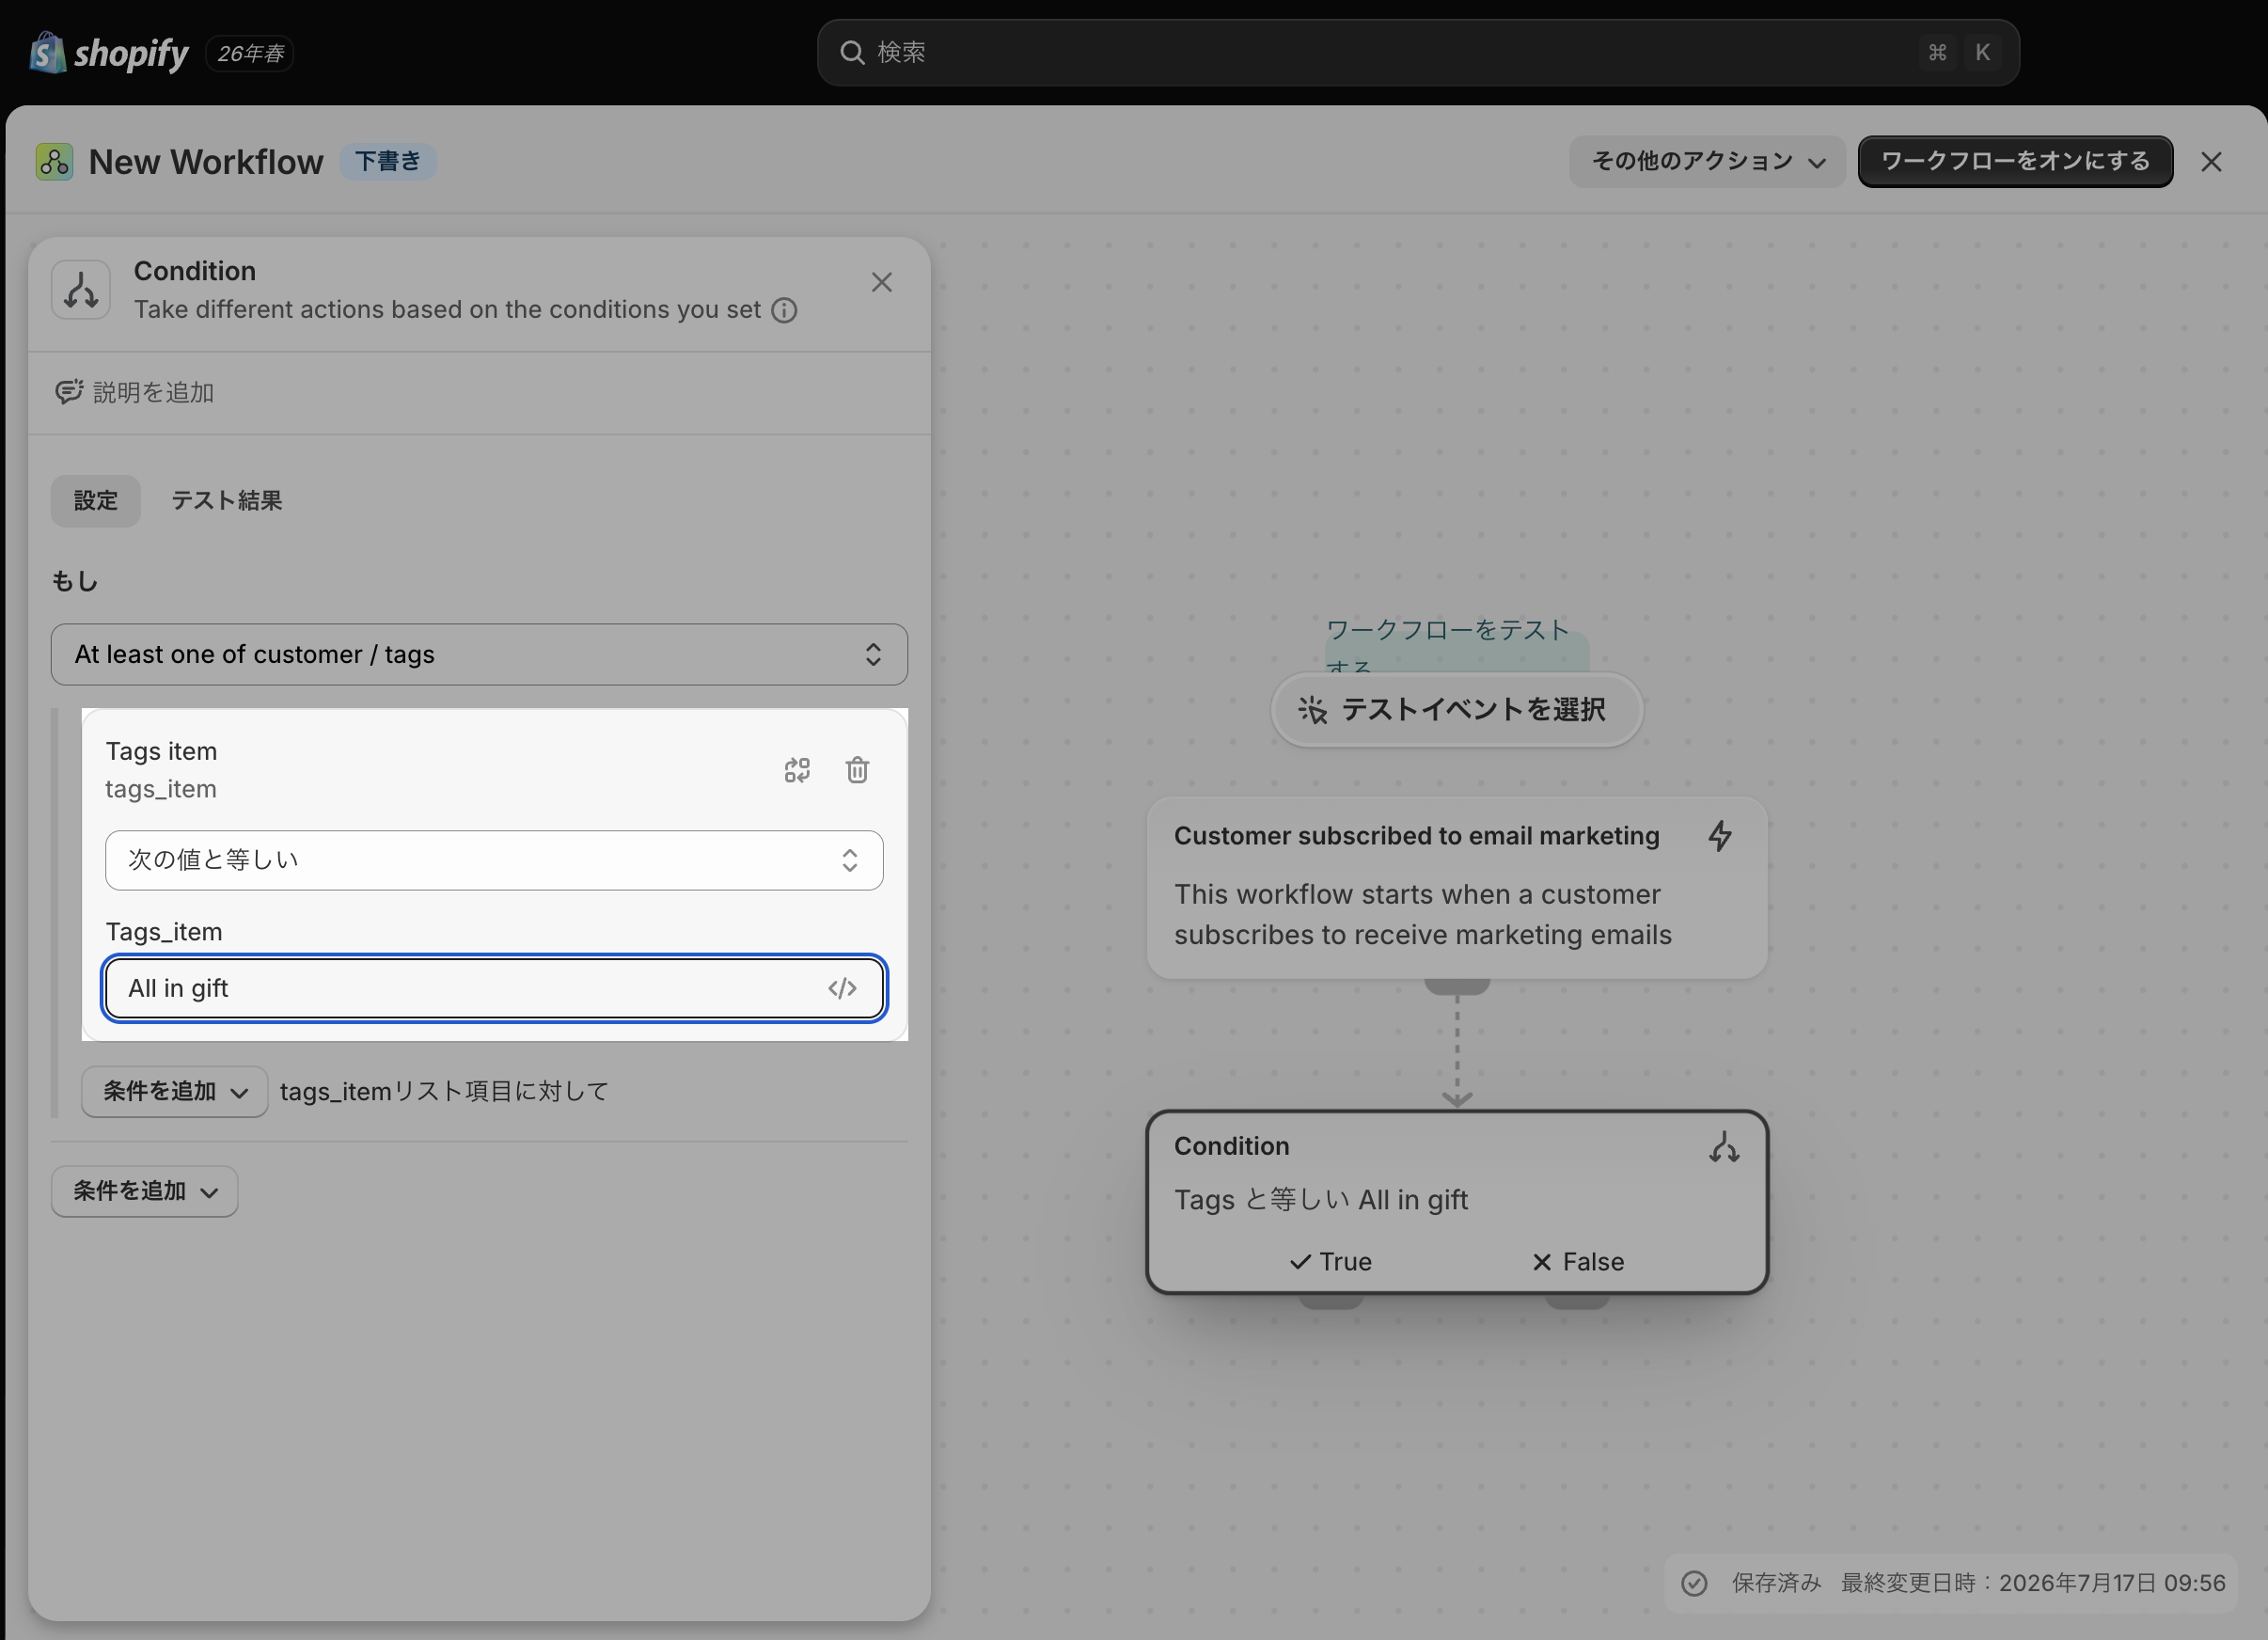Click the もし label
This screenshot has width=2268, height=1640.
(75, 582)
